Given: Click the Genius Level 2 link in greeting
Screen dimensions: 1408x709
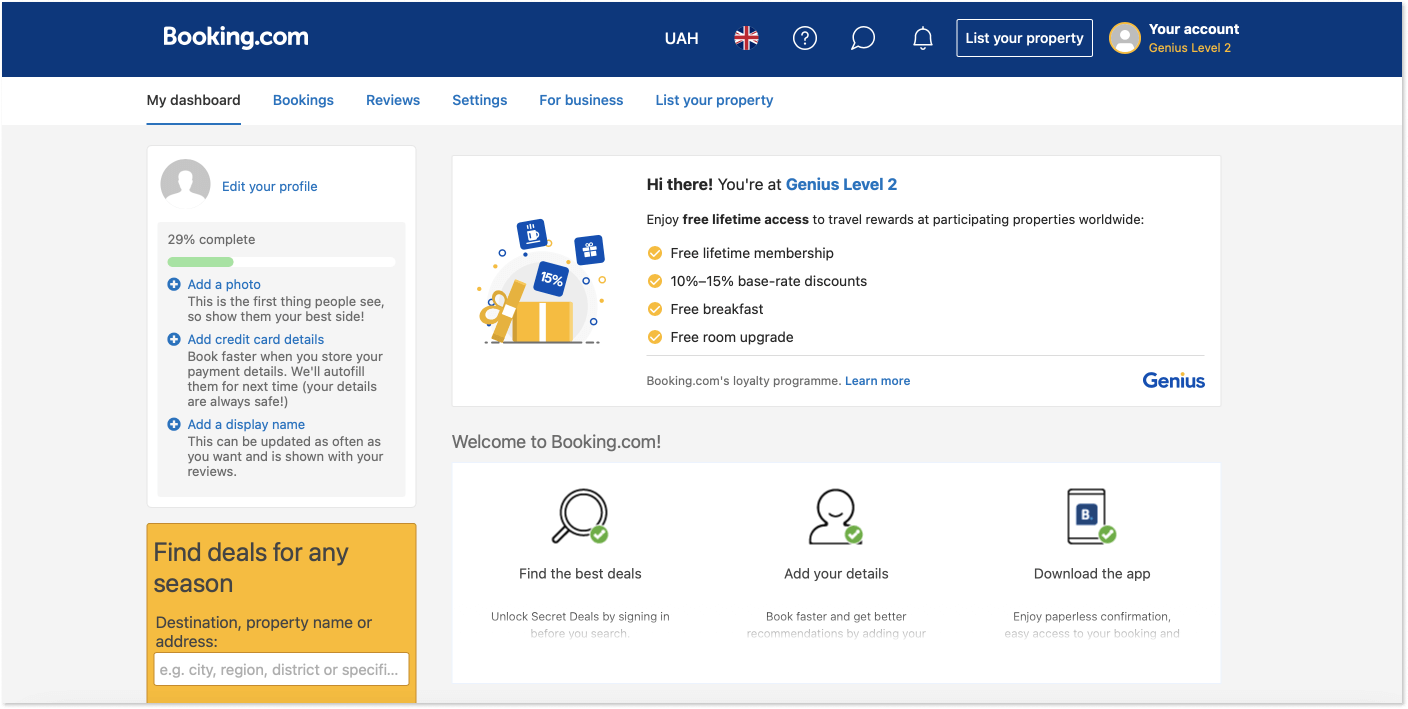Looking at the screenshot, I should click(x=841, y=184).
